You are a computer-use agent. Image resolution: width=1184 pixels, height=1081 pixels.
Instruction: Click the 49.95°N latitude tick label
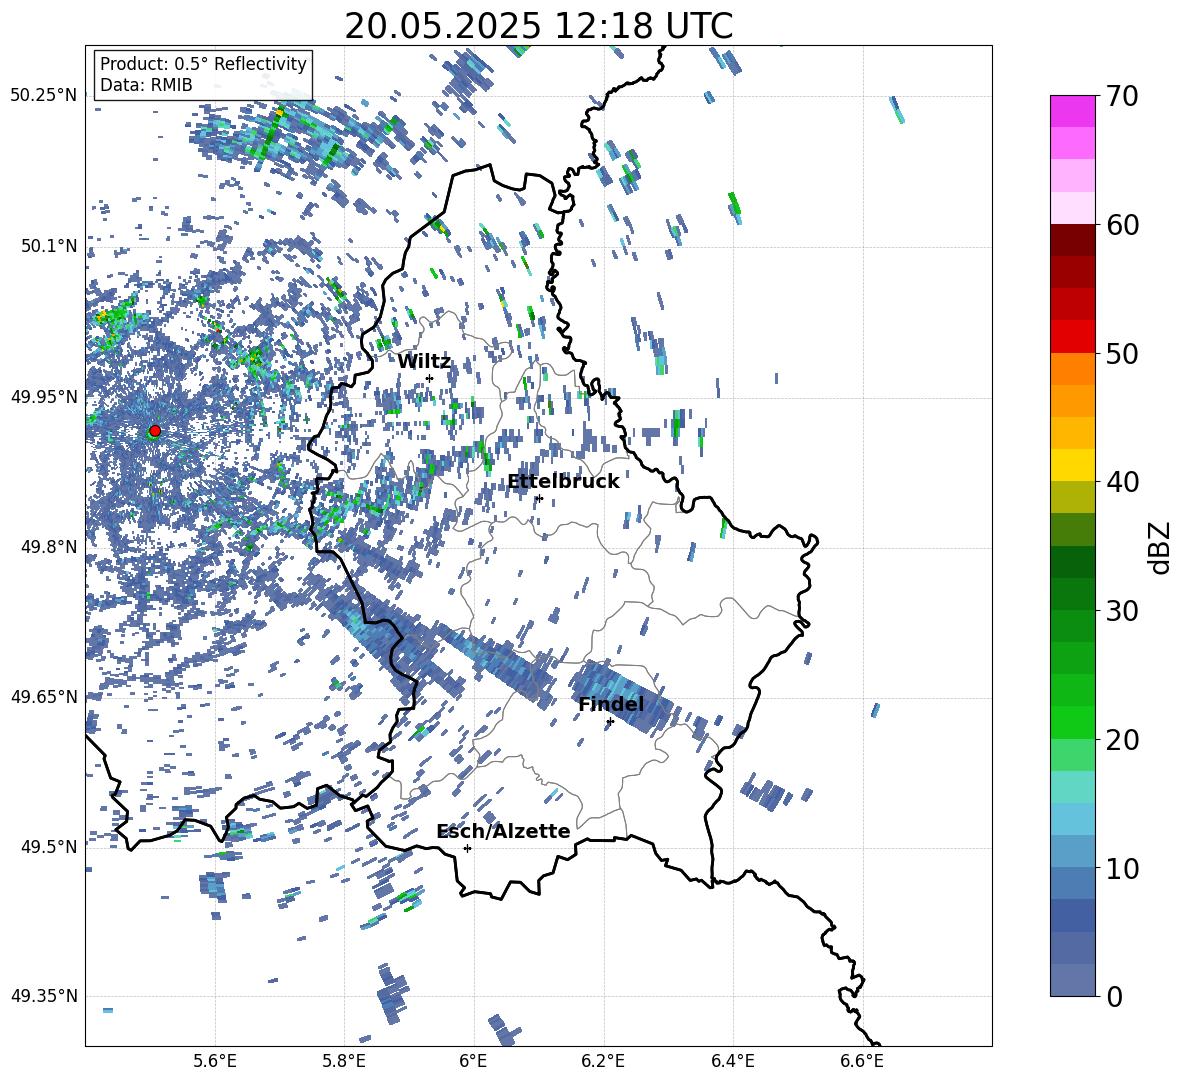pos(44,397)
